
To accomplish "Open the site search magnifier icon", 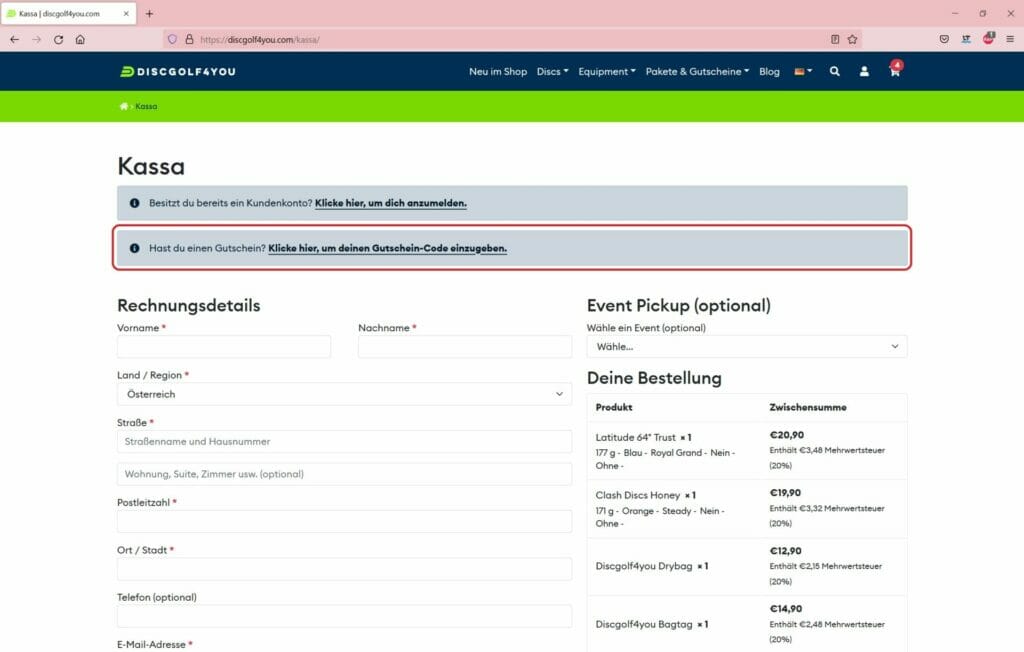I will [834, 72].
